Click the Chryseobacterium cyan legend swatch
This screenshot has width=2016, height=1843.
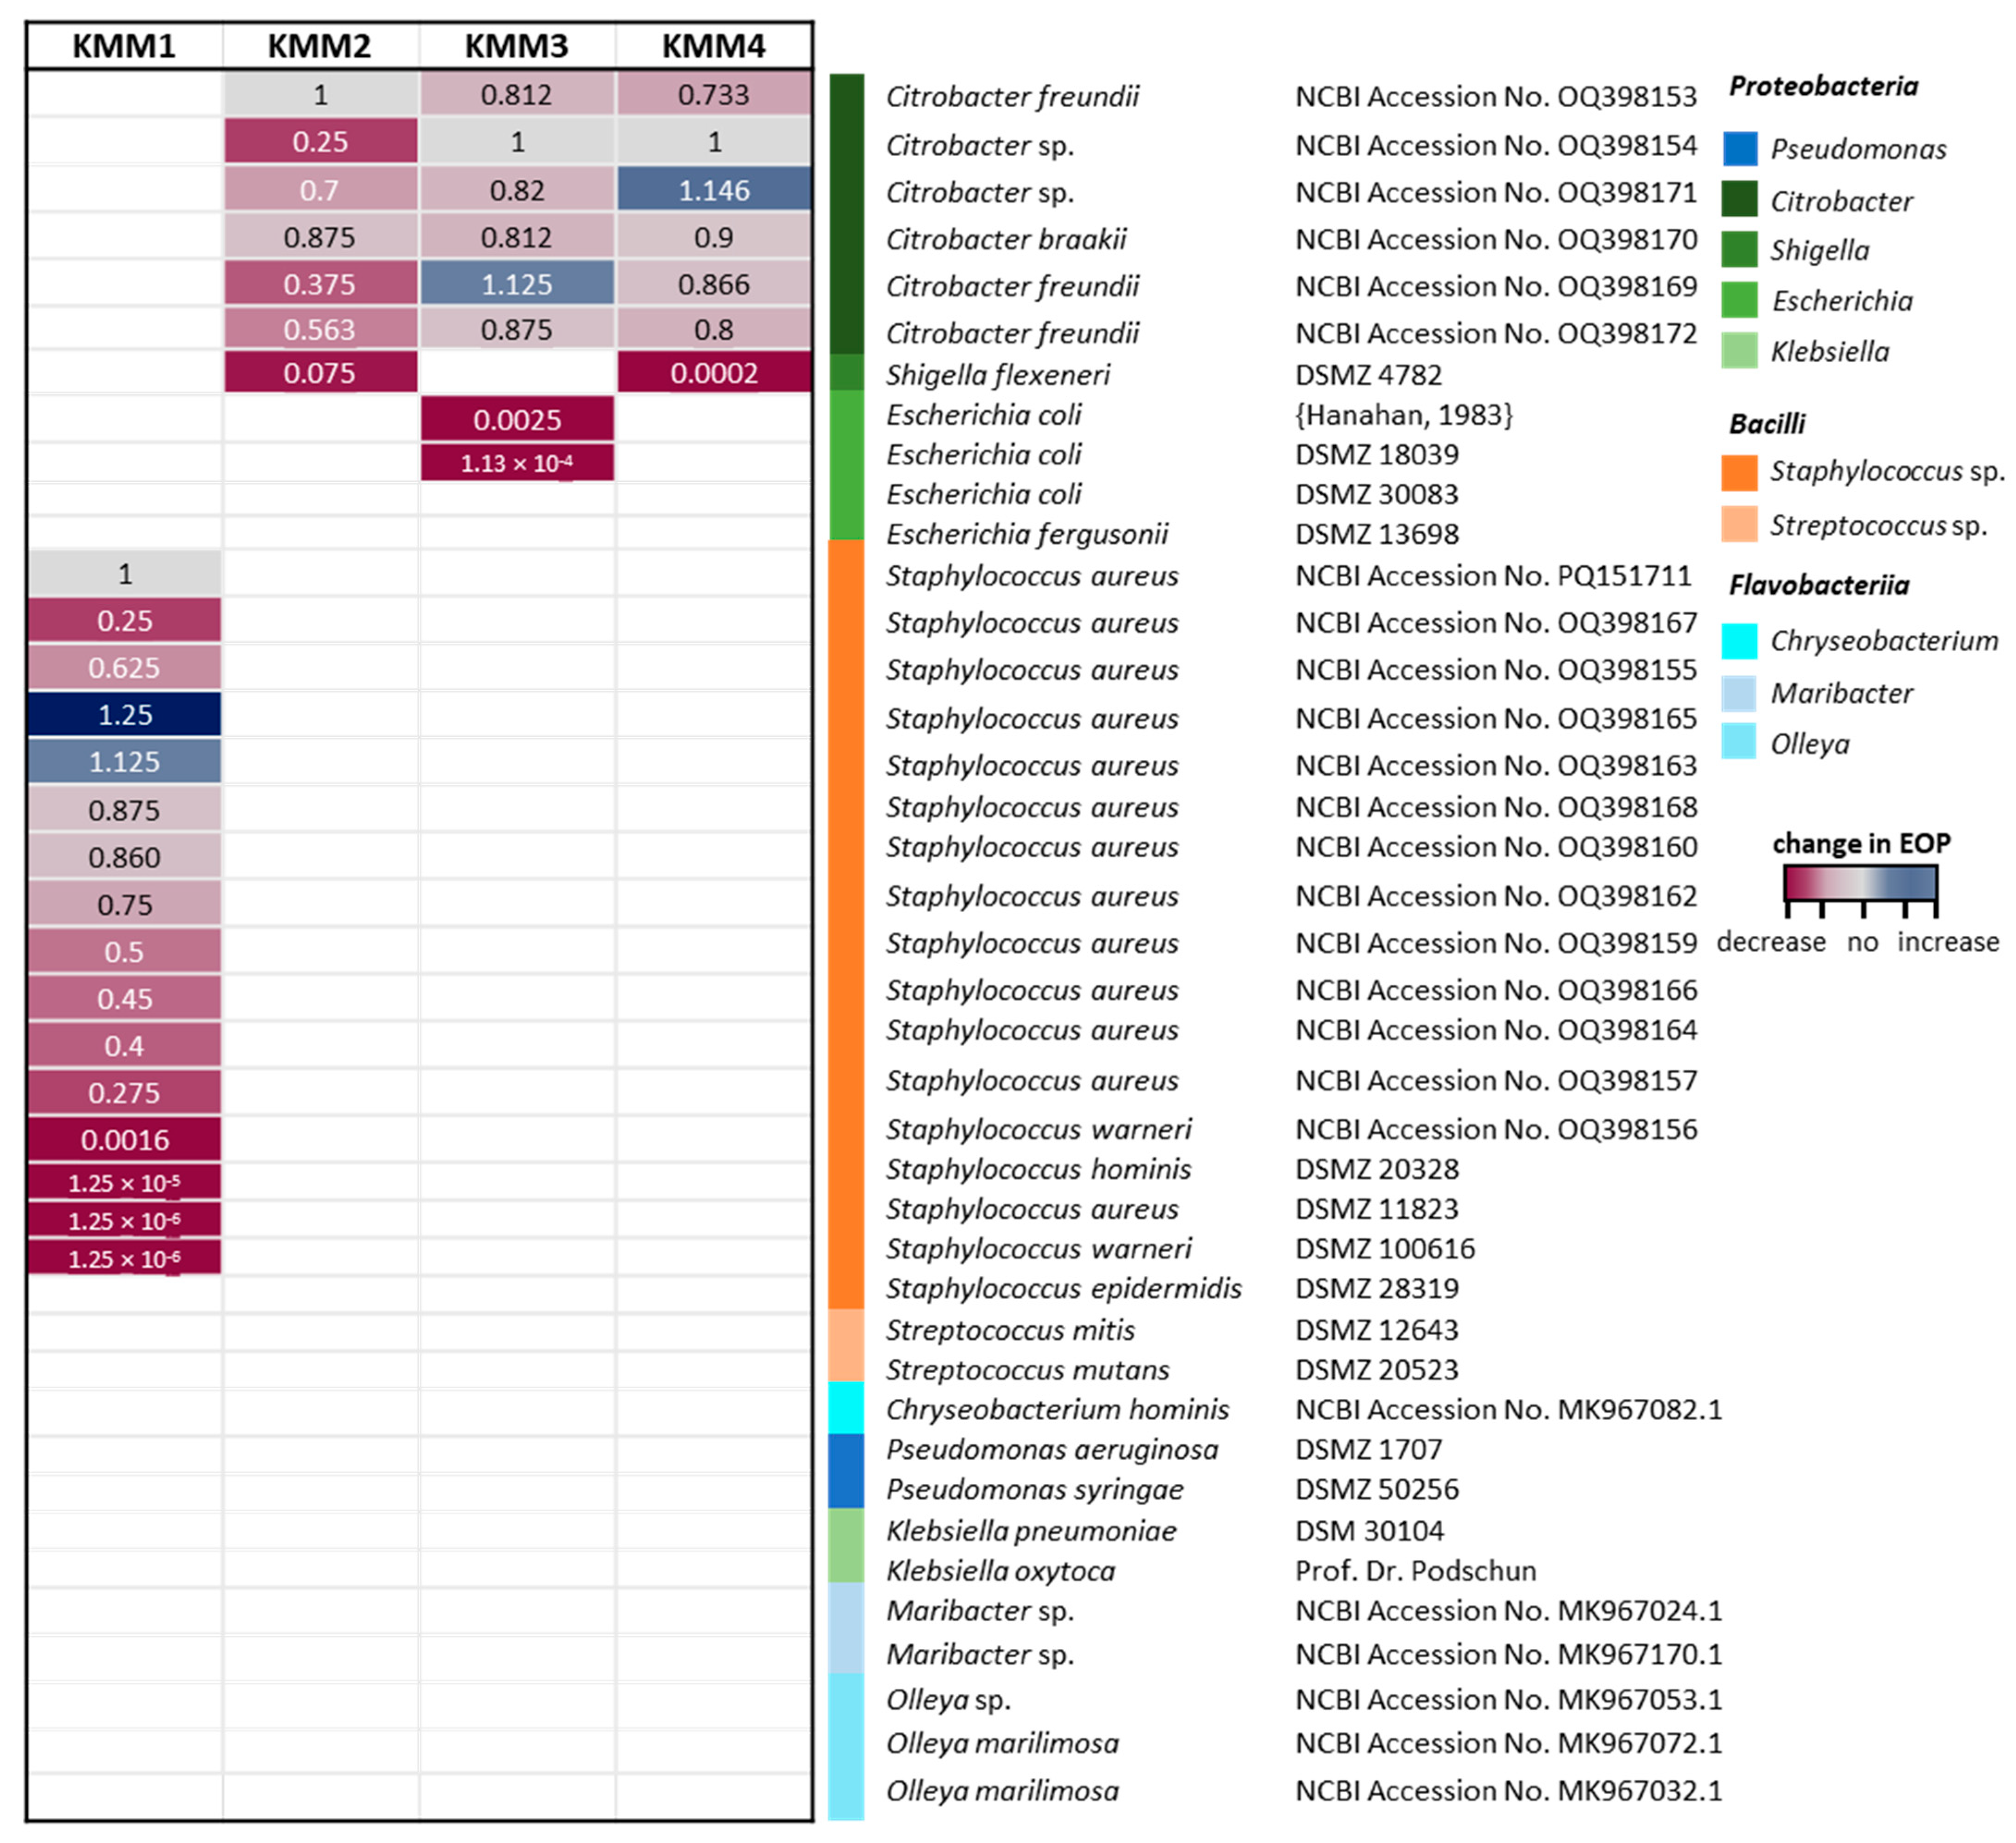[1740, 641]
